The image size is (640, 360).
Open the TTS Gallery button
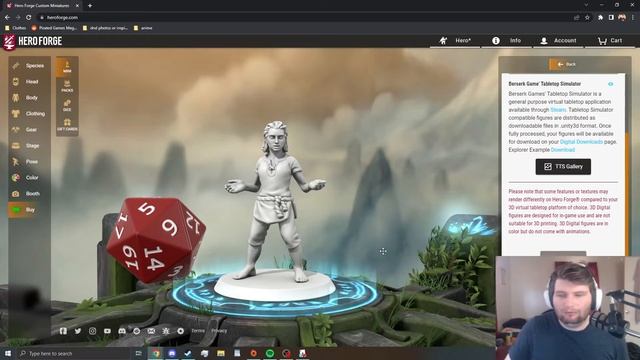pyautogui.click(x=563, y=167)
